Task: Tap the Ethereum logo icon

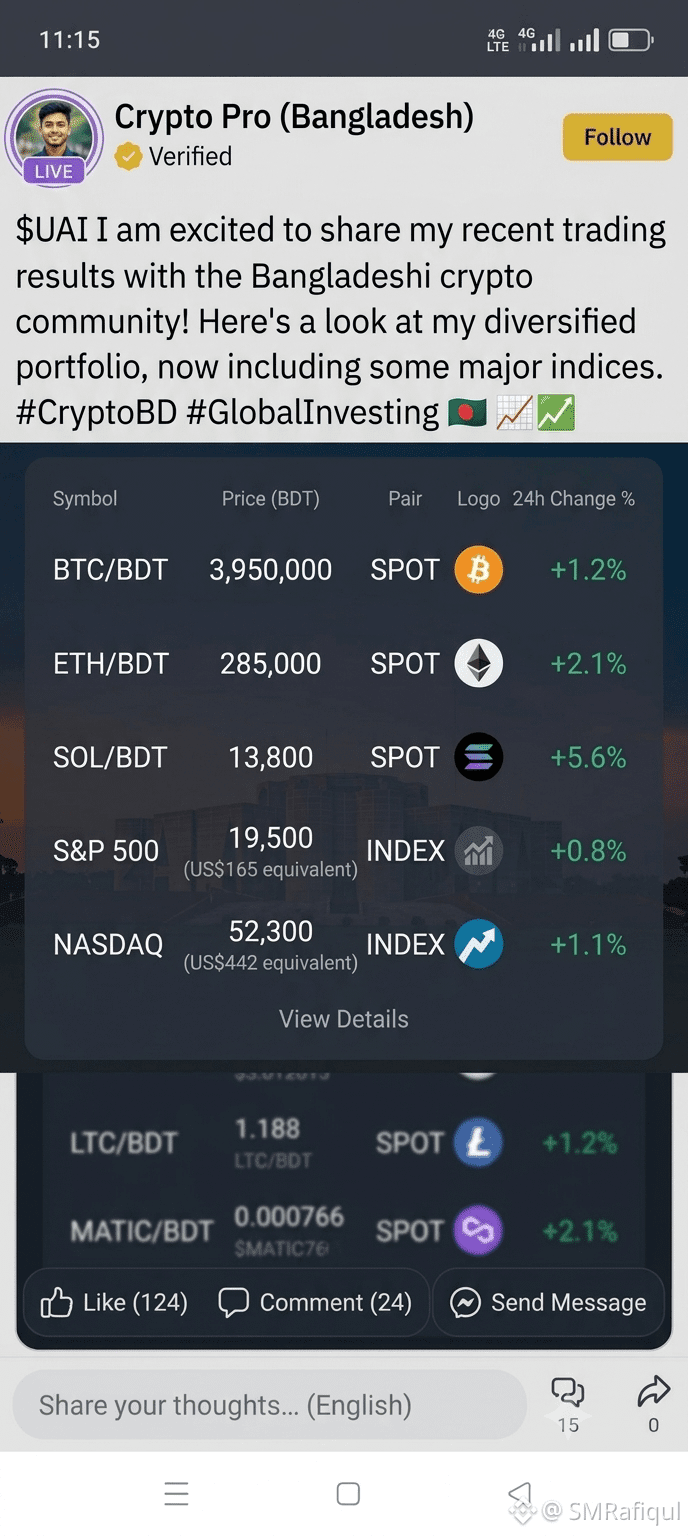Action: pyautogui.click(x=479, y=664)
